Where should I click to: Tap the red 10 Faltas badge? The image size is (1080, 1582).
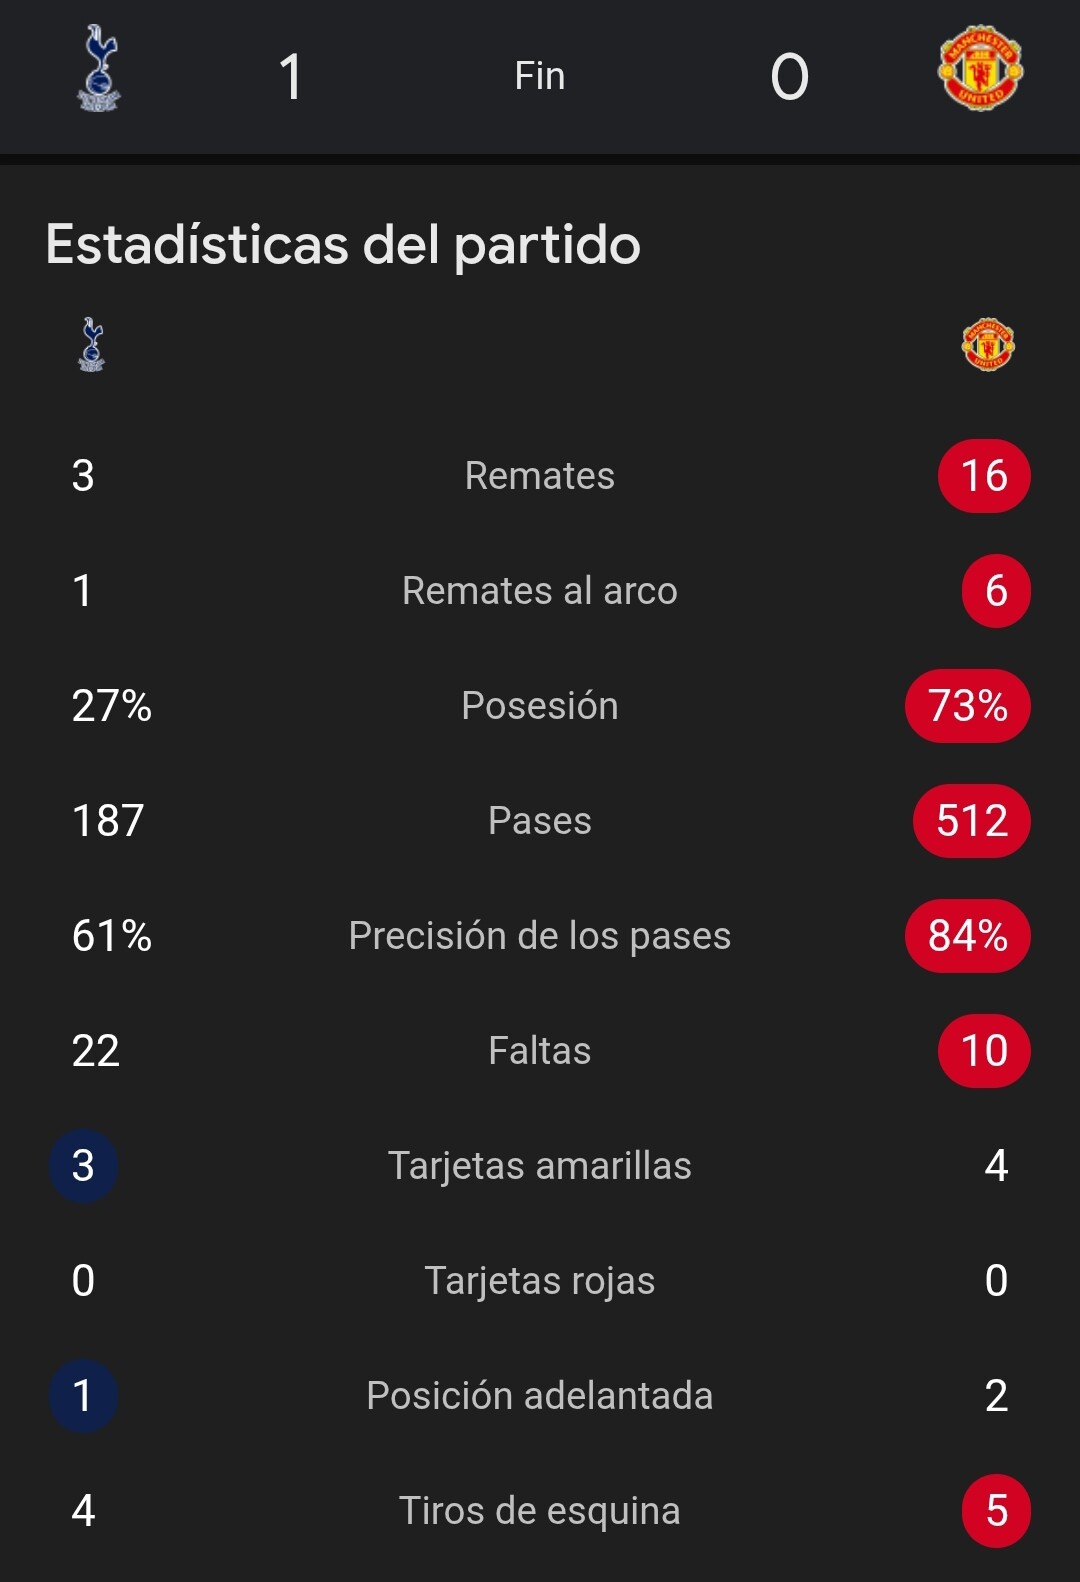point(984,1051)
